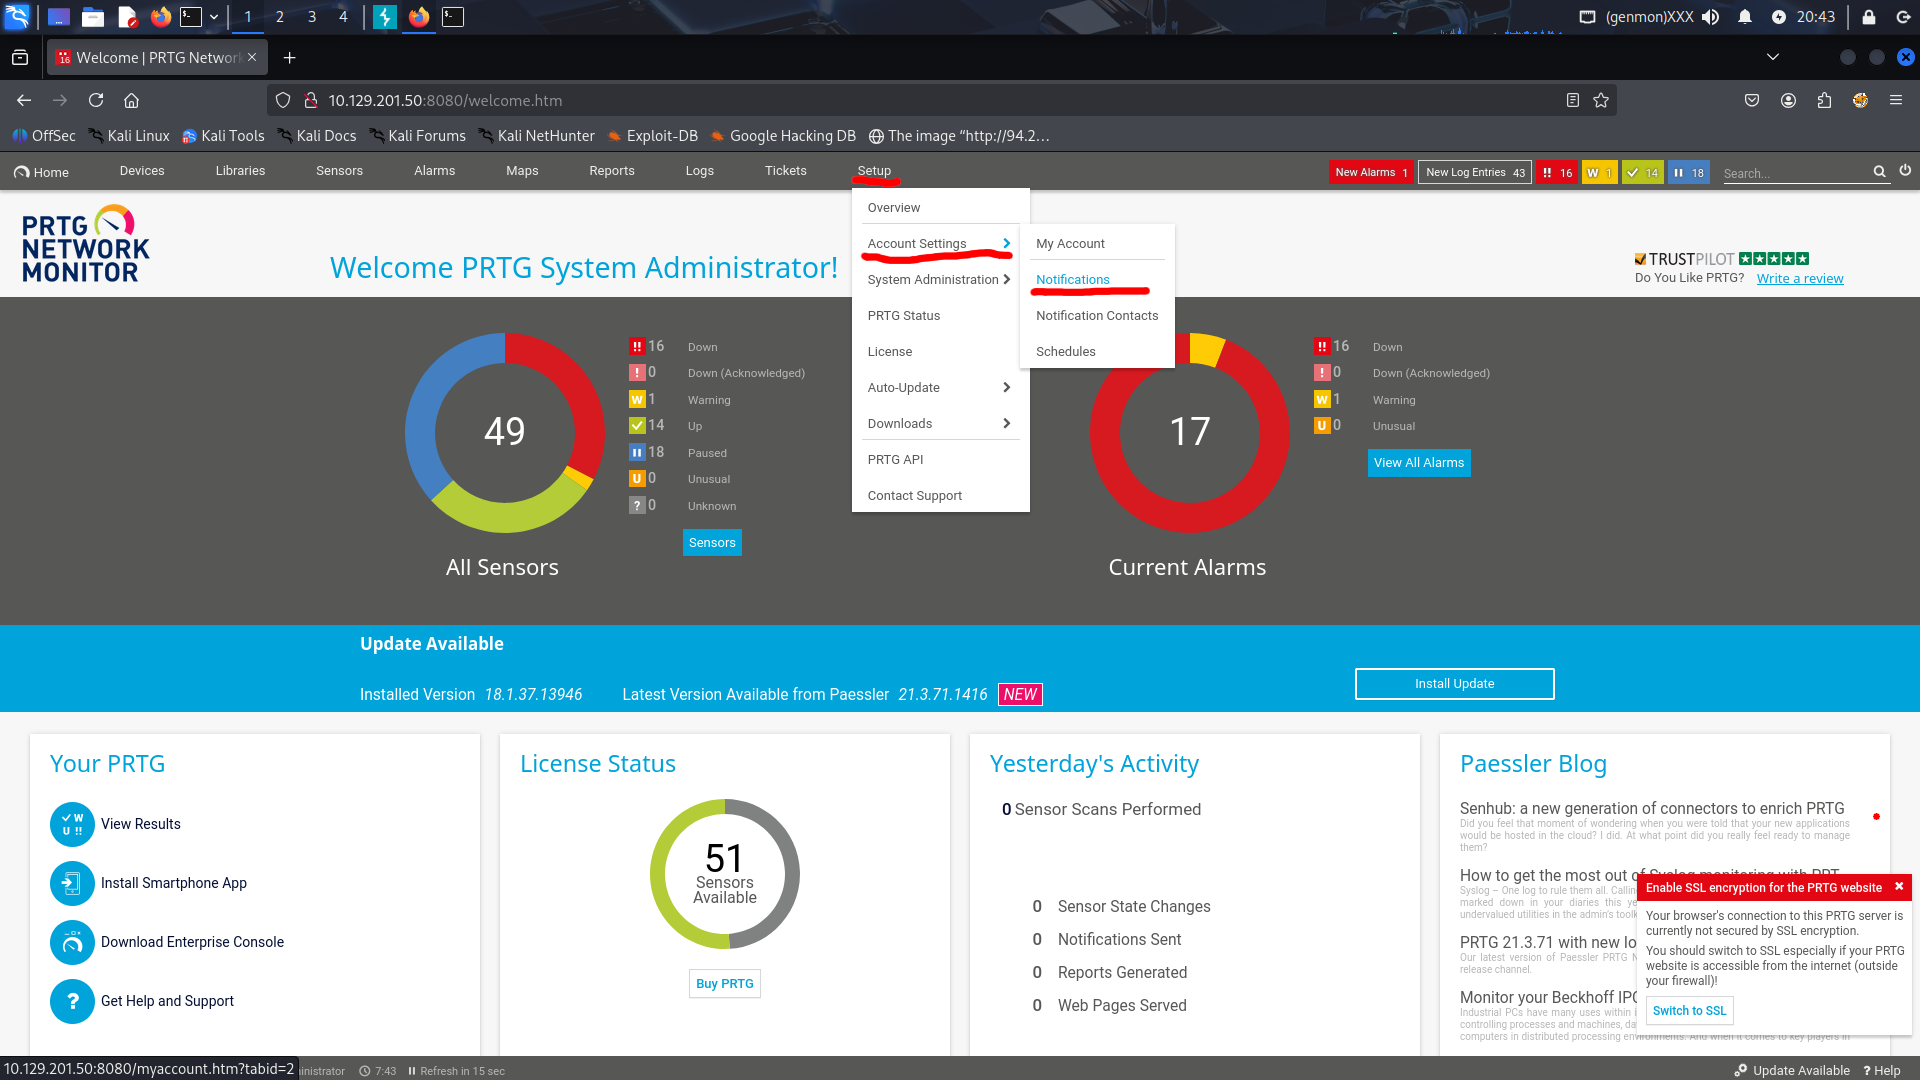The image size is (1920, 1080).
Task: Click the blue Paused sensors status badge
Action: [x=1688, y=173]
